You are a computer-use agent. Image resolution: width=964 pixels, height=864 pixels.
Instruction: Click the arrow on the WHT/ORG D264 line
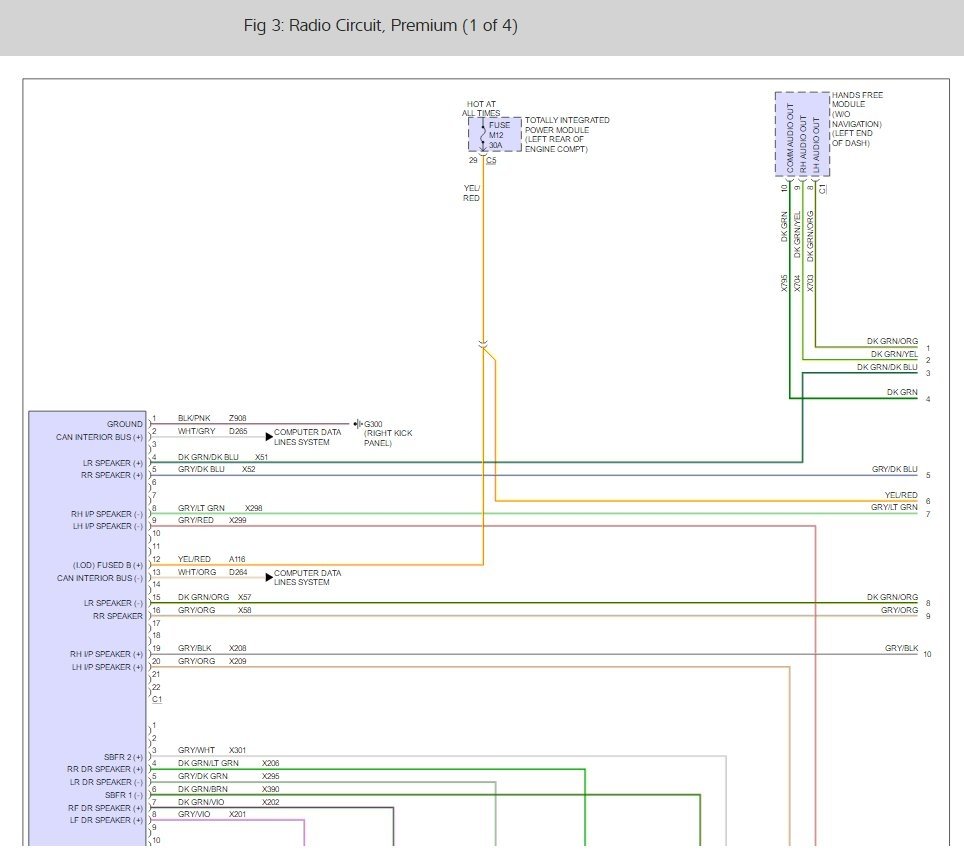268,578
